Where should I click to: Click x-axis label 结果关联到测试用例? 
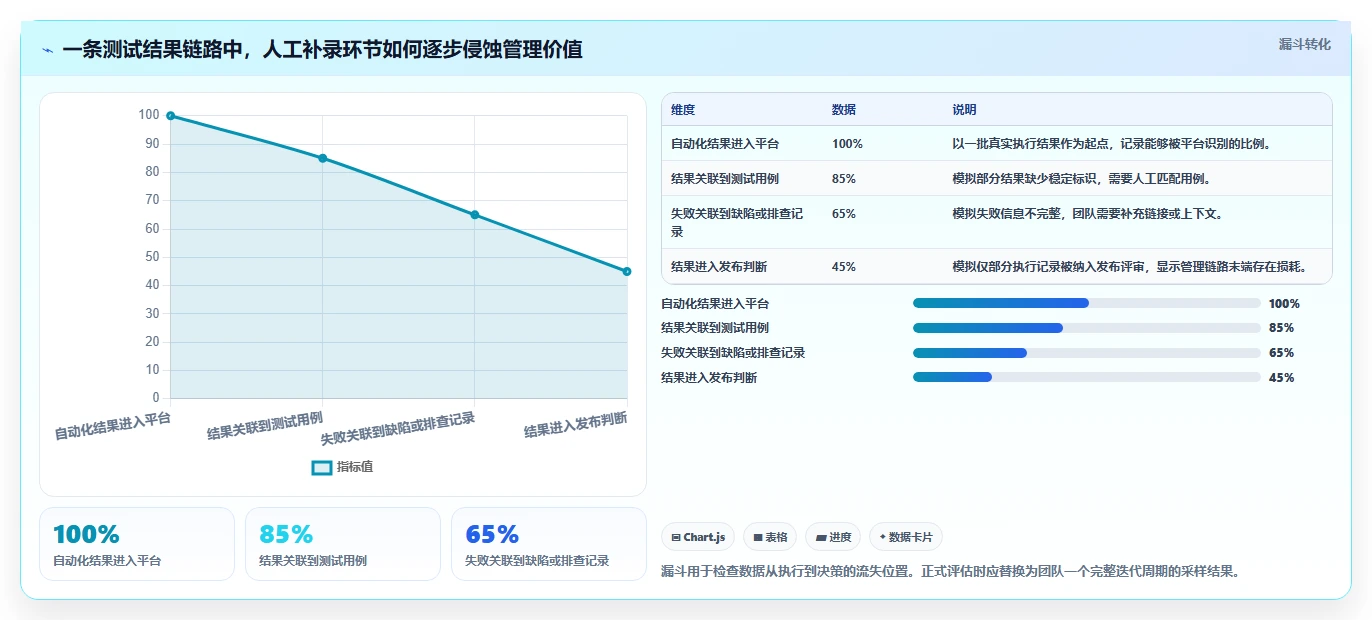(265, 425)
